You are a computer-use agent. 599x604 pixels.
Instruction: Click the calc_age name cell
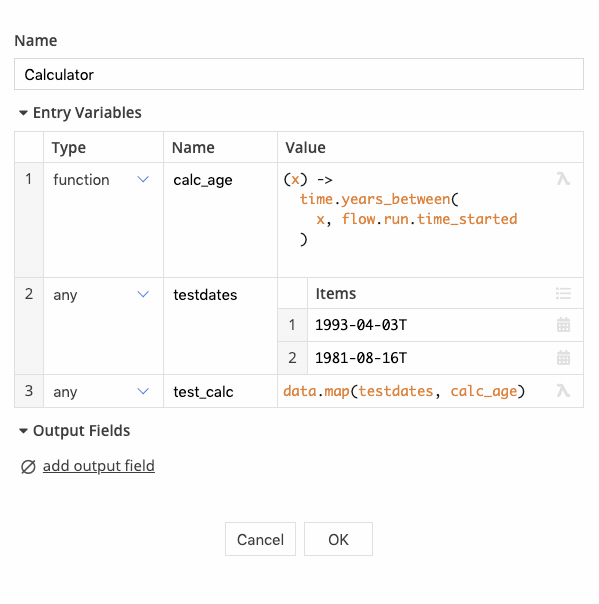point(220,220)
